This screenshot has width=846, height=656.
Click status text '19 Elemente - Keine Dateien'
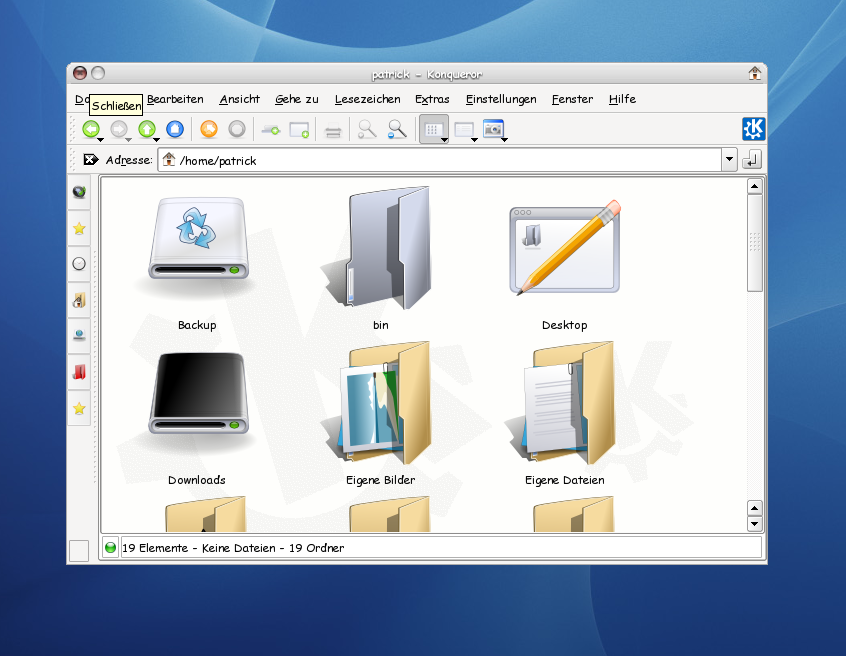pyautogui.click(x=197, y=548)
